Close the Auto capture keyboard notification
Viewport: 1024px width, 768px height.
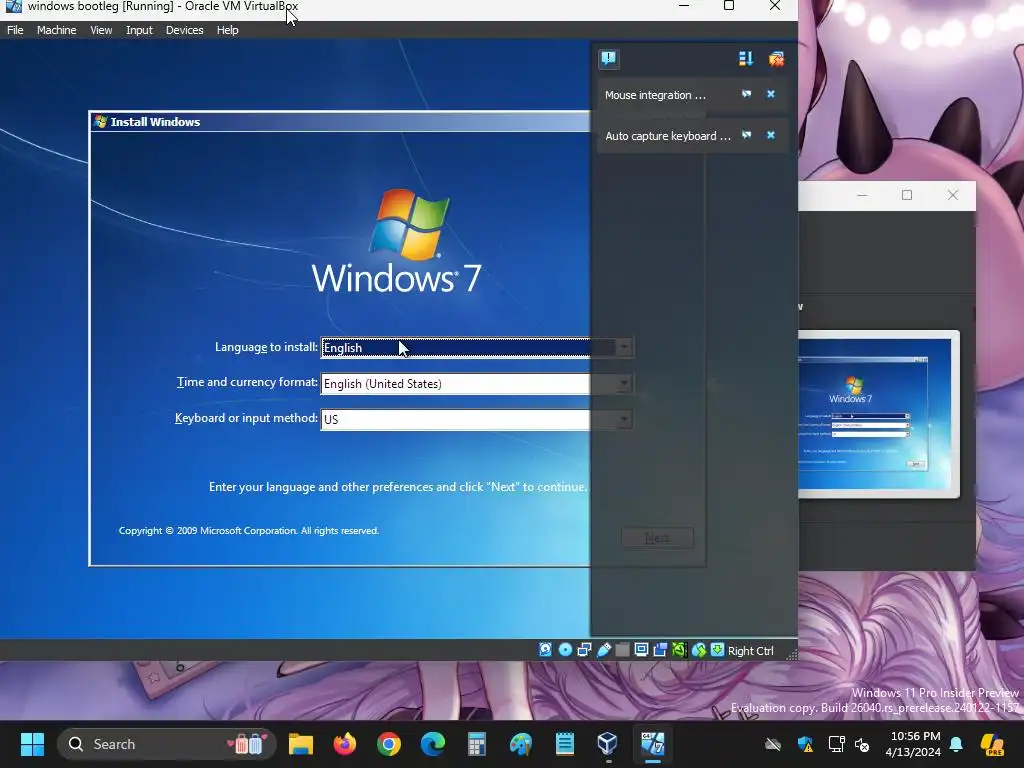tap(771, 135)
